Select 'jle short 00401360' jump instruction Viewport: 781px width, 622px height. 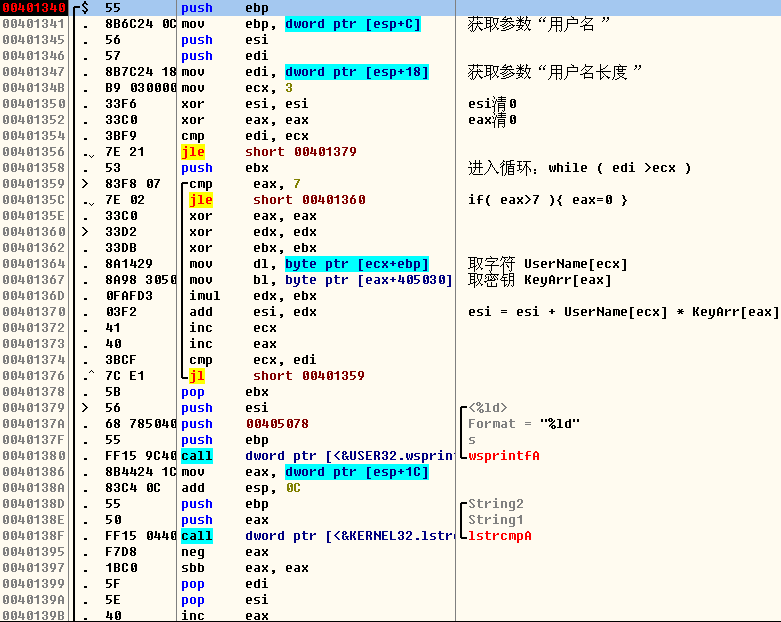[x=277, y=200]
